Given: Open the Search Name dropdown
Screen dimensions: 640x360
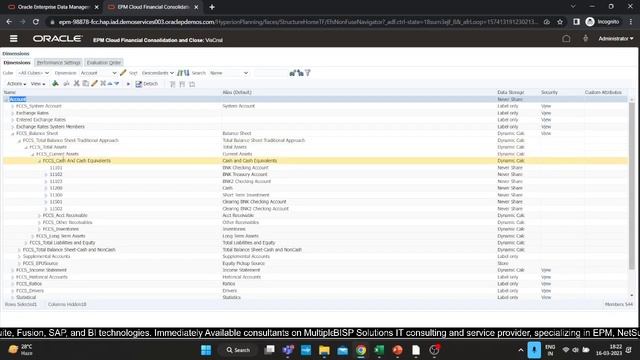Looking at the screenshot, I should pos(229,73).
